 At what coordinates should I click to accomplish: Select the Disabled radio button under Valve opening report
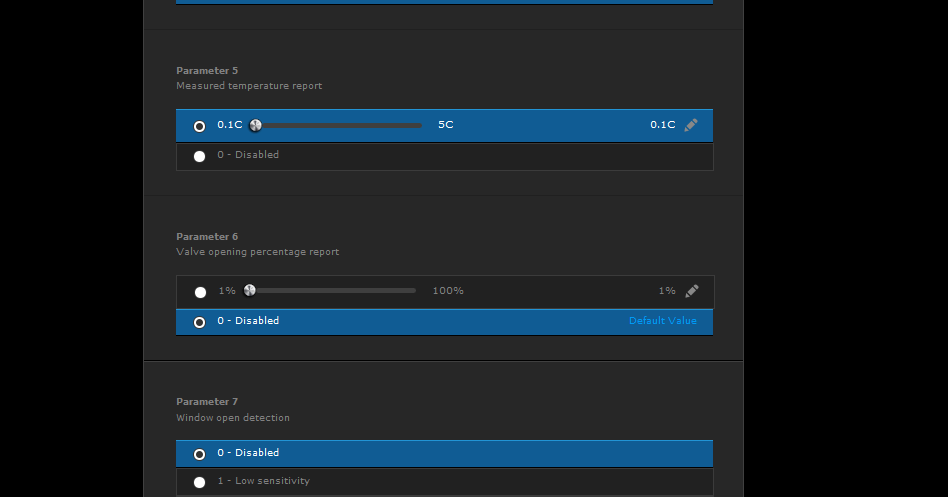tap(200, 322)
